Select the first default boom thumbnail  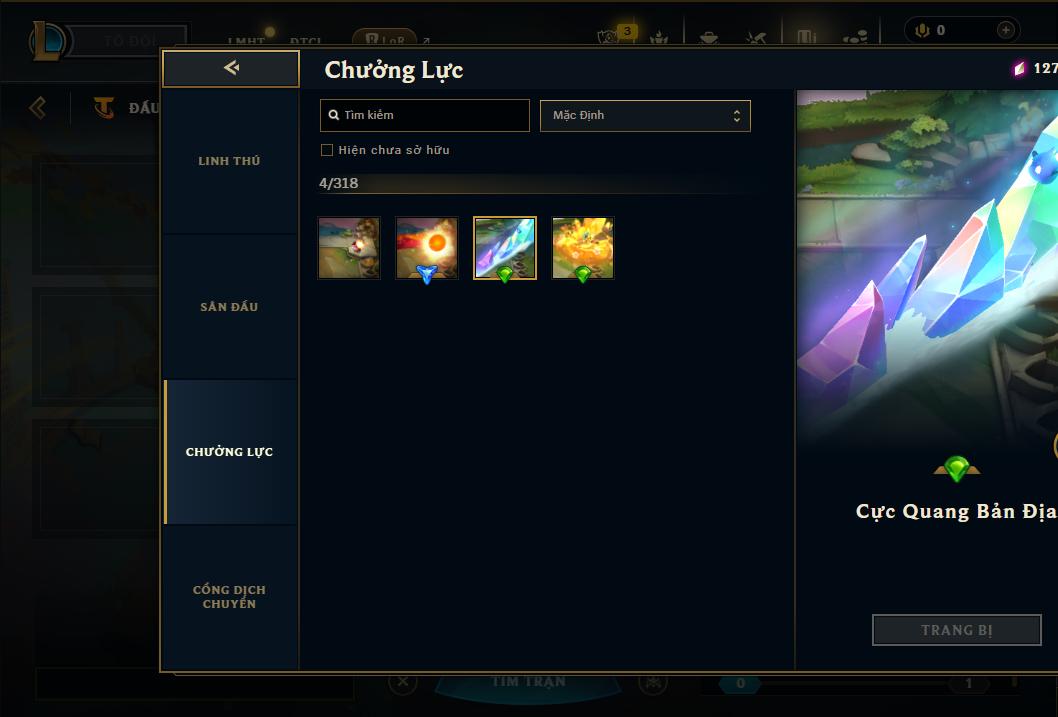[349, 248]
